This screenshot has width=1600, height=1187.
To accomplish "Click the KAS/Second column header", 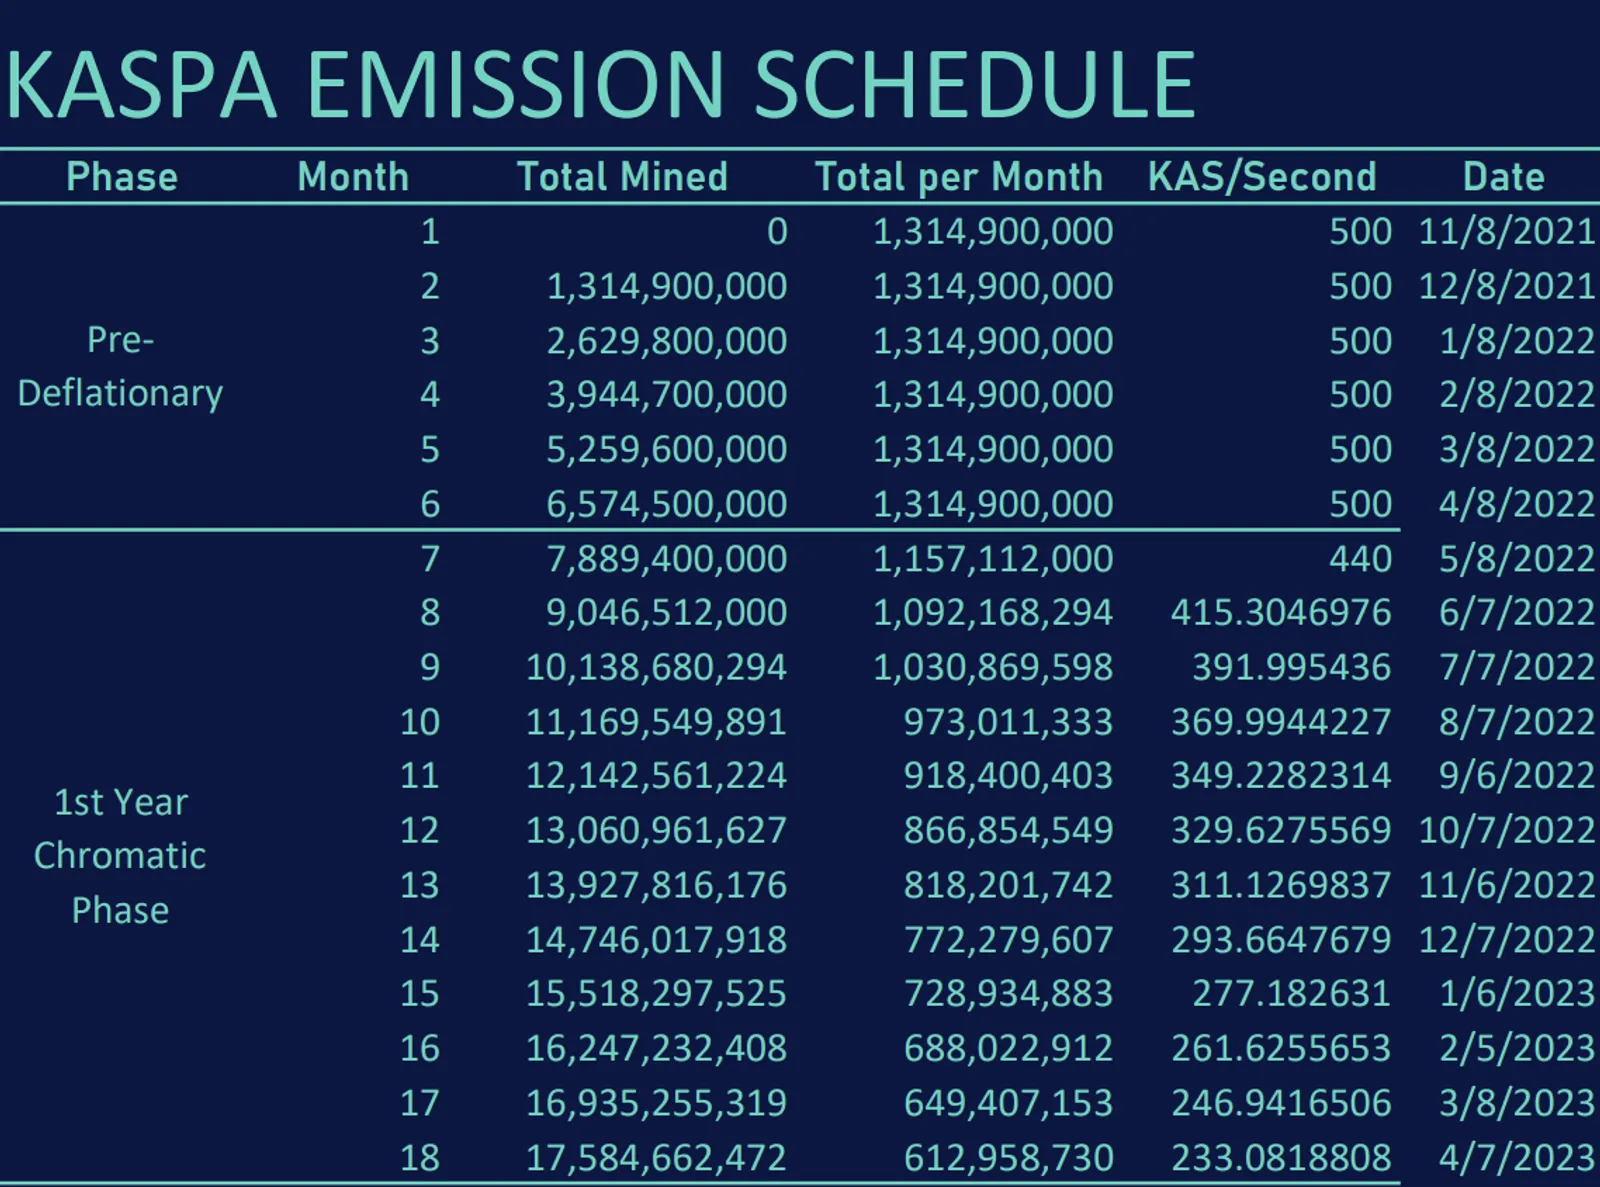I will tap(1262, 177).
